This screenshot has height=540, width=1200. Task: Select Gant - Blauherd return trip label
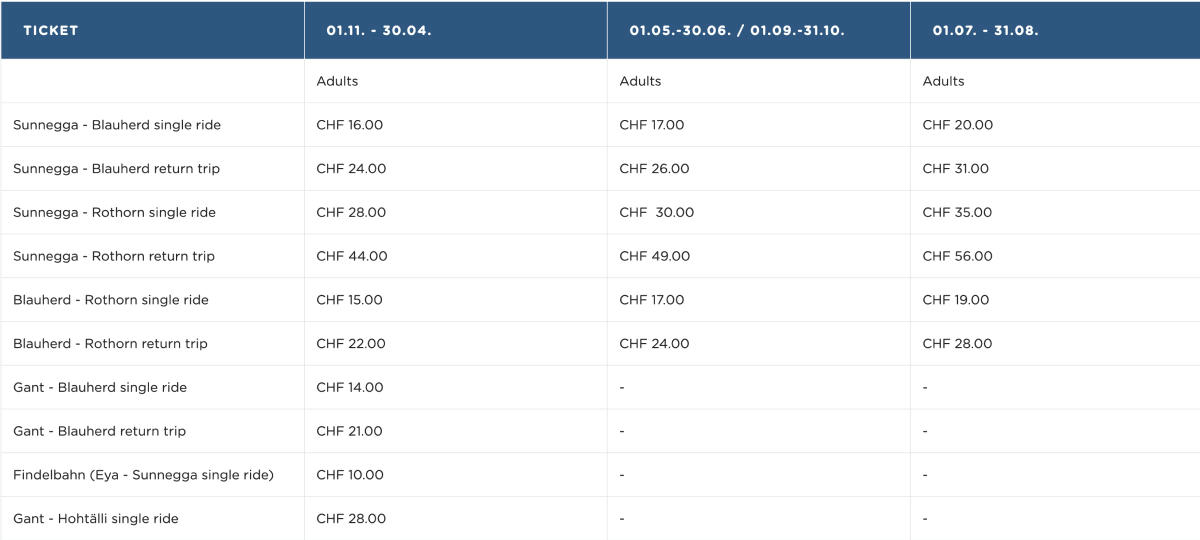tap(99, 431)
